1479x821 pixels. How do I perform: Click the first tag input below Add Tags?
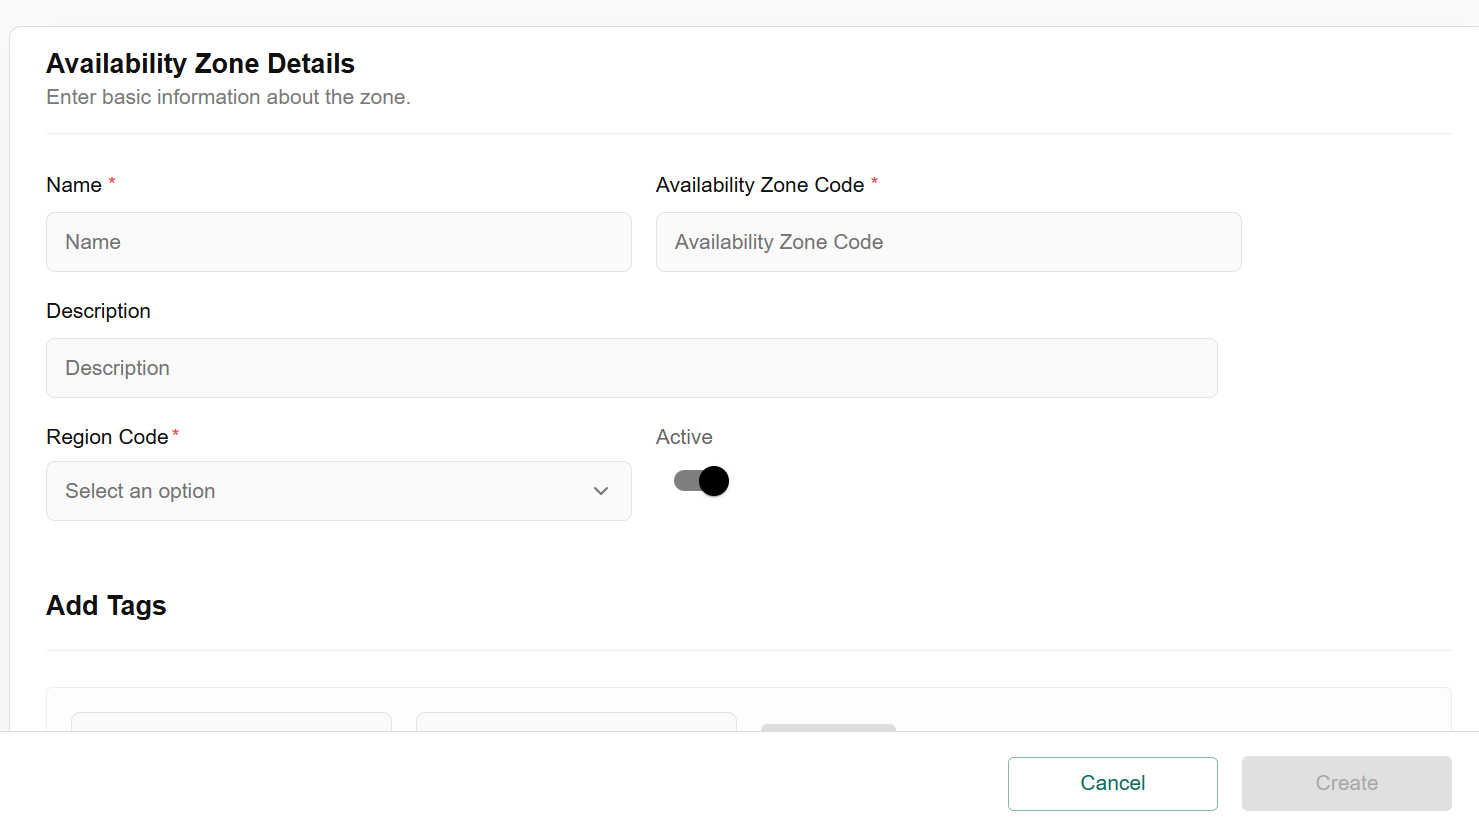click(231, 722)
